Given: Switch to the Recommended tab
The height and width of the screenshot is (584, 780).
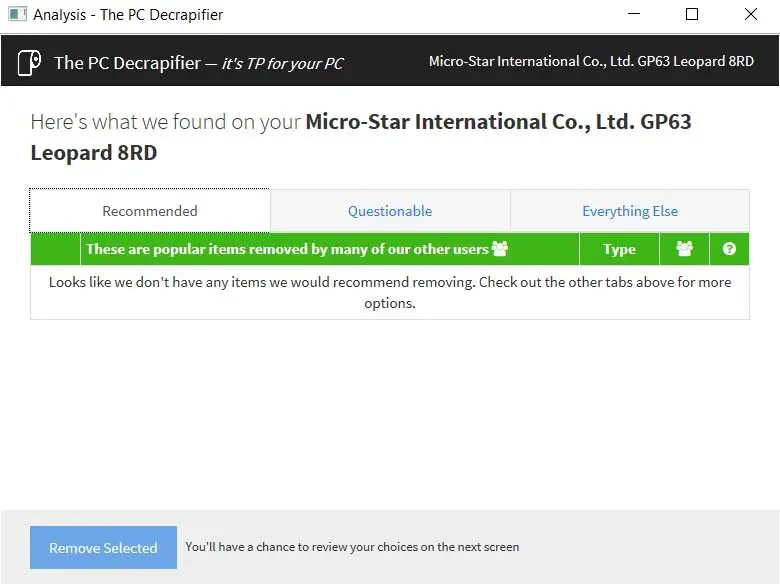Looking at the screenshot, I should coord(150,211).
